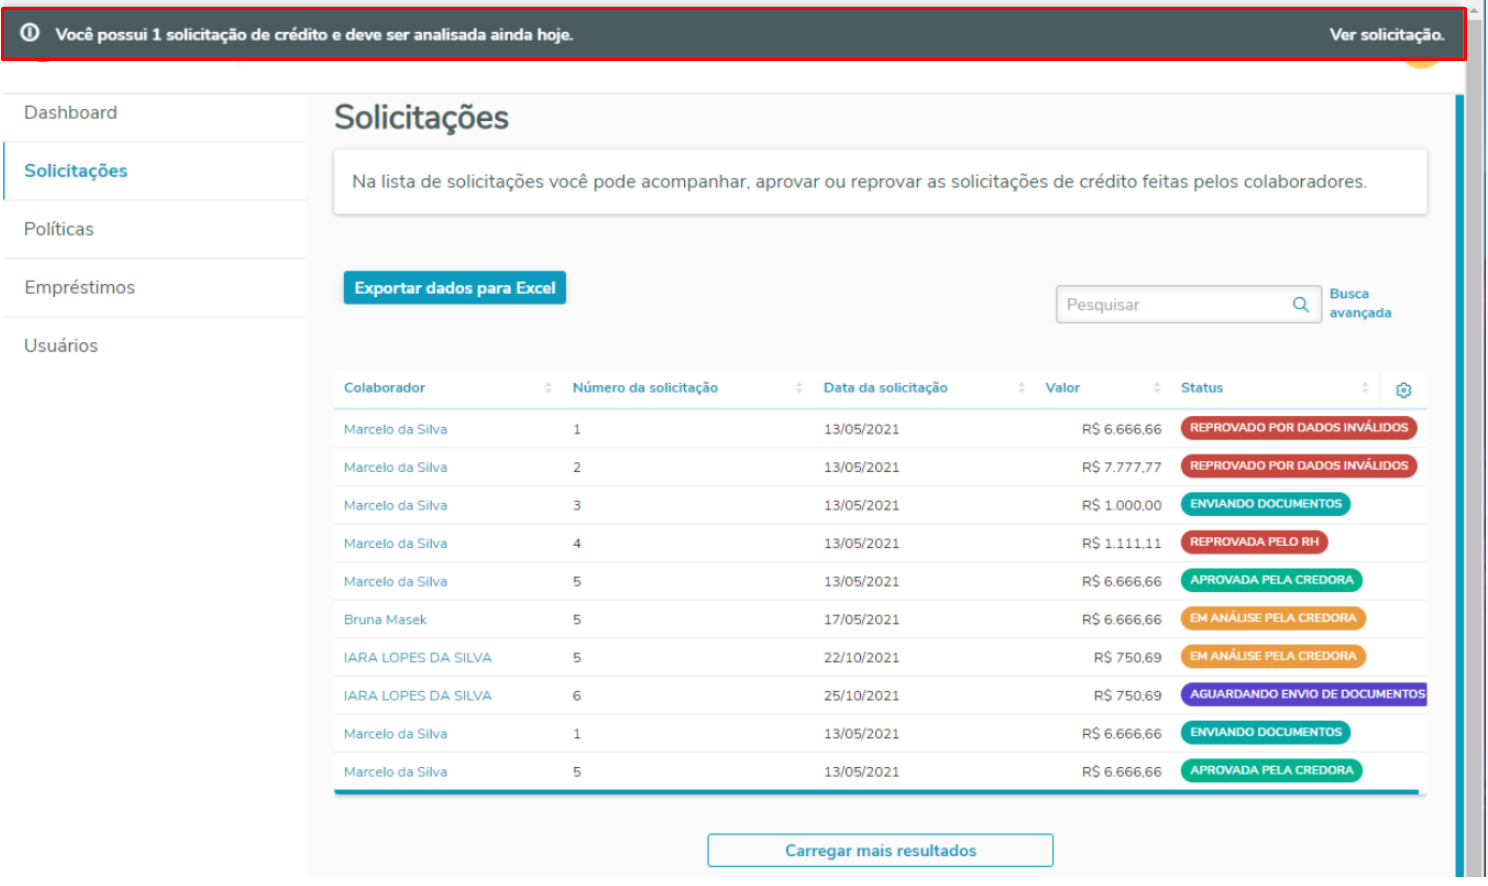
Task: Click request number 4 cell
Action: (x=577, y=544)
